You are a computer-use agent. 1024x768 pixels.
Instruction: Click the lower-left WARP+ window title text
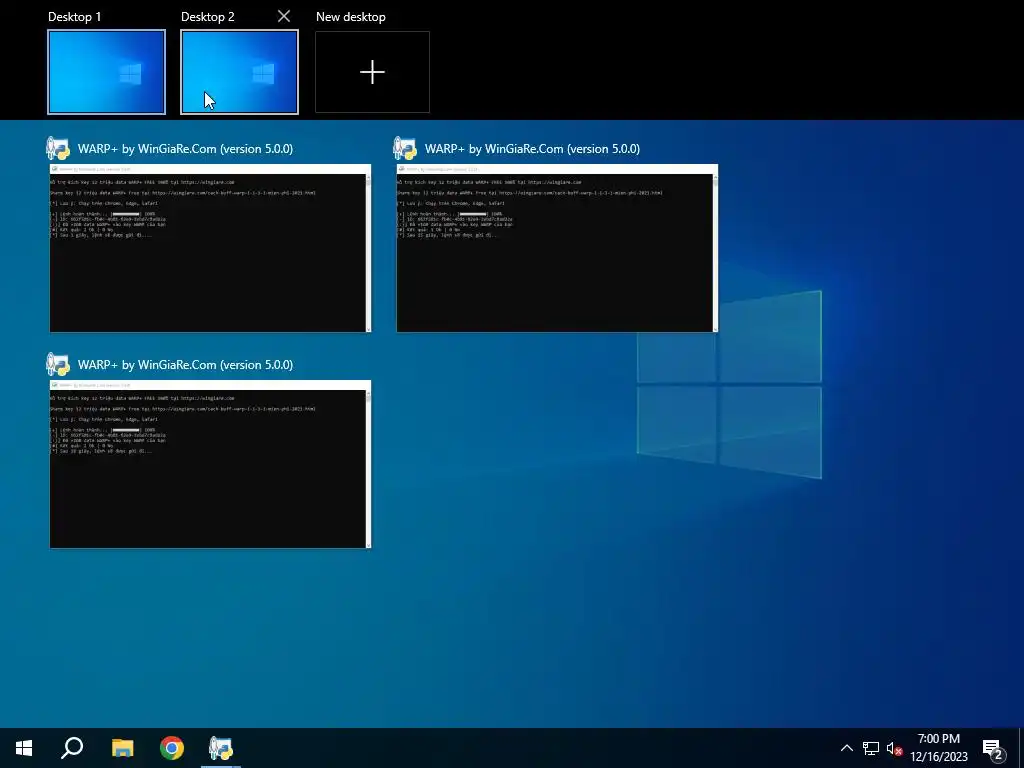[185, 365]
